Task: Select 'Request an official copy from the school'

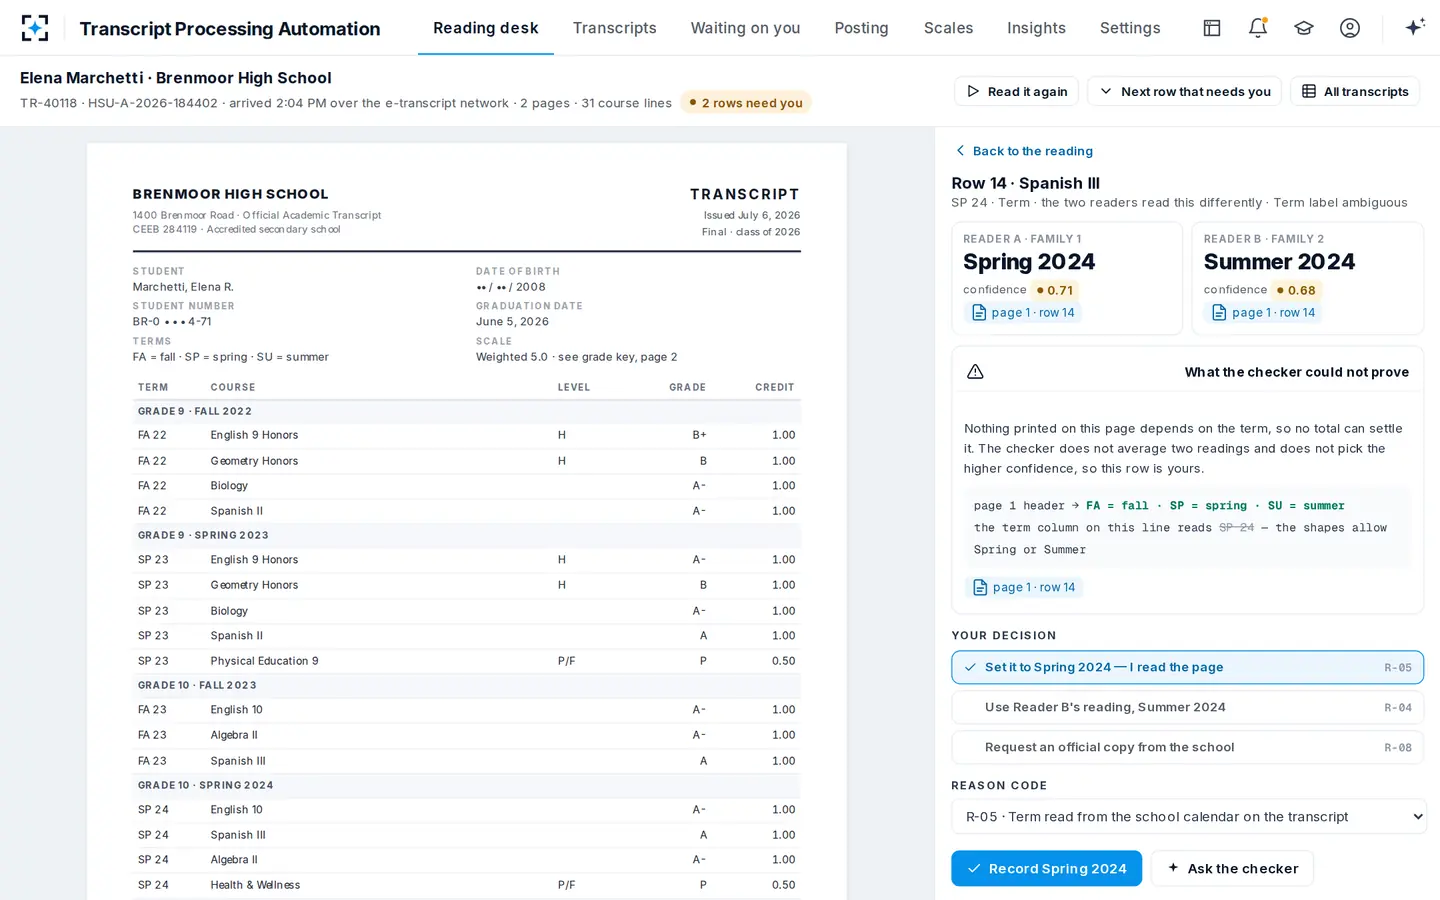Action: pyautogui.click(x=1187, y=747)
